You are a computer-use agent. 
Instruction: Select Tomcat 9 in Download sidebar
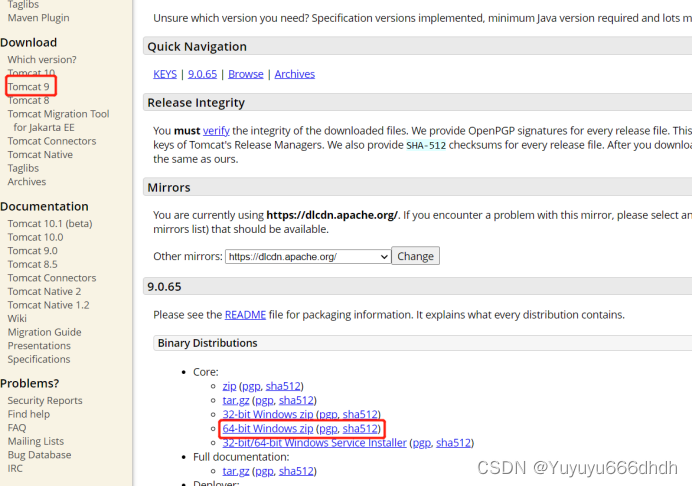coord(28,87)
